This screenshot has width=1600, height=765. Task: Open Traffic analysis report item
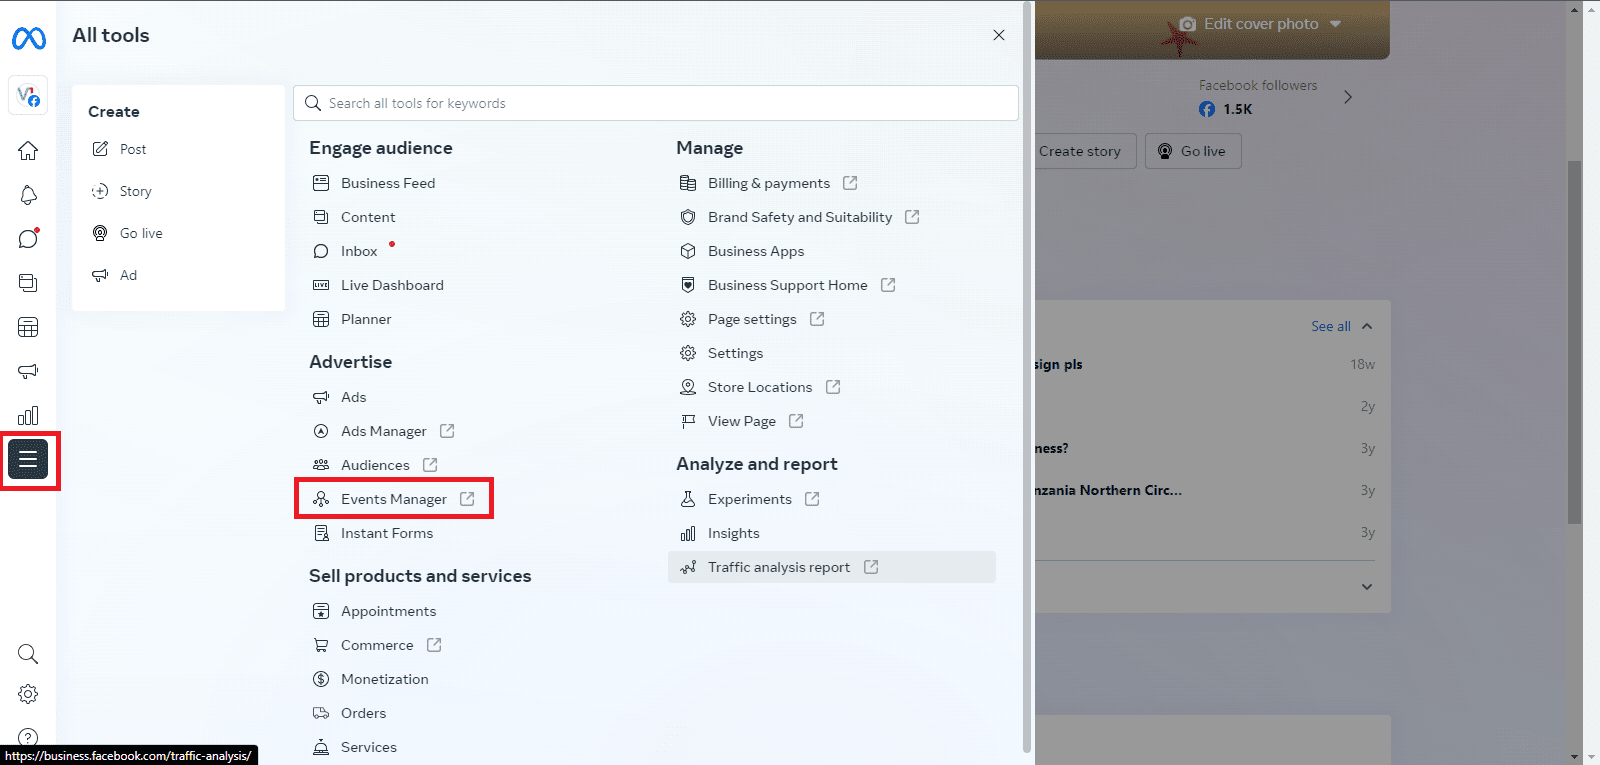(778, 567)
